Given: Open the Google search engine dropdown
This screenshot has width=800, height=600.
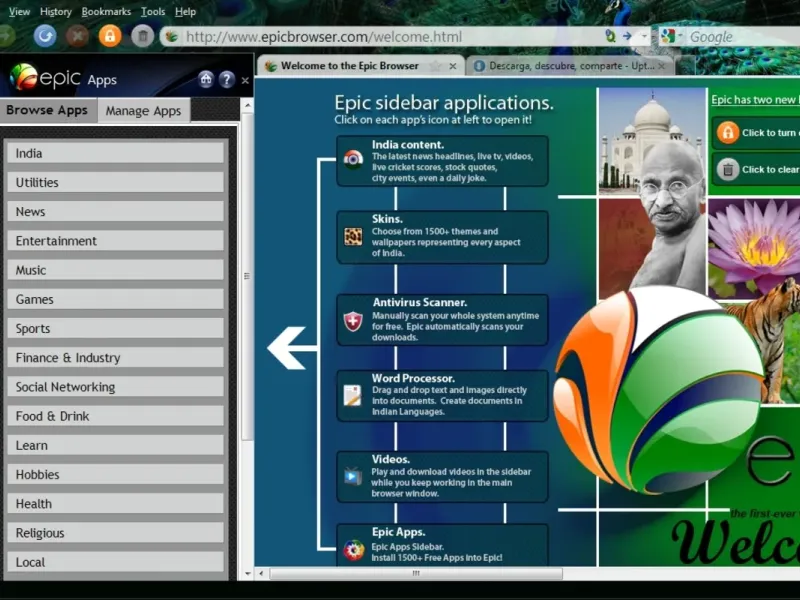Looking at the screenshot, I should click(x=680, y=36).
